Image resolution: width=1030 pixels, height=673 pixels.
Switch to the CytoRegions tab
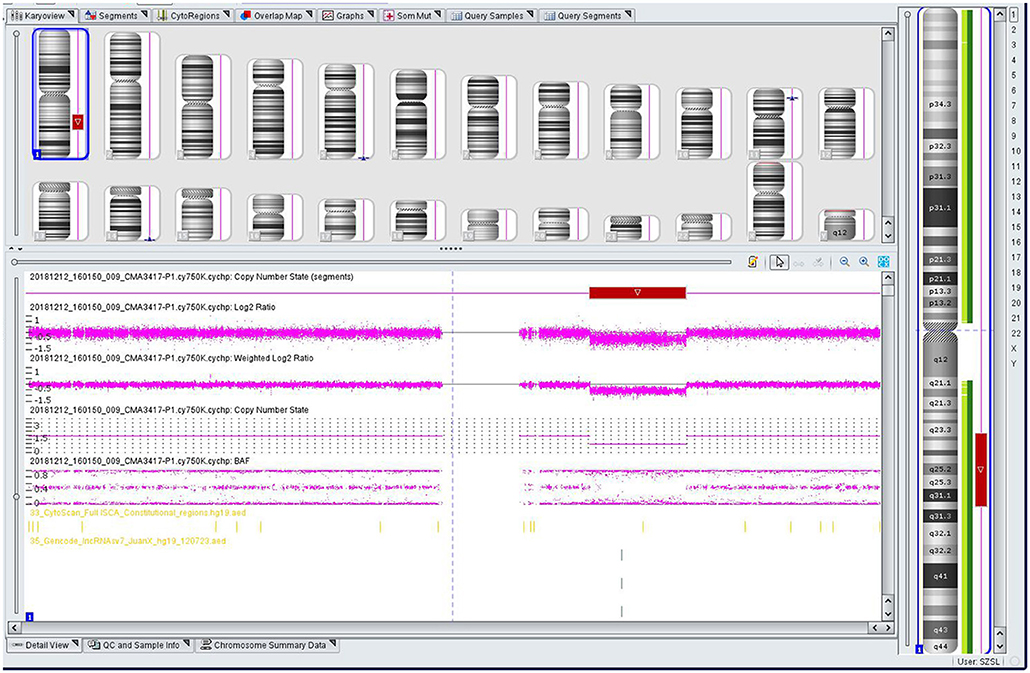click(x=193, y=15)
